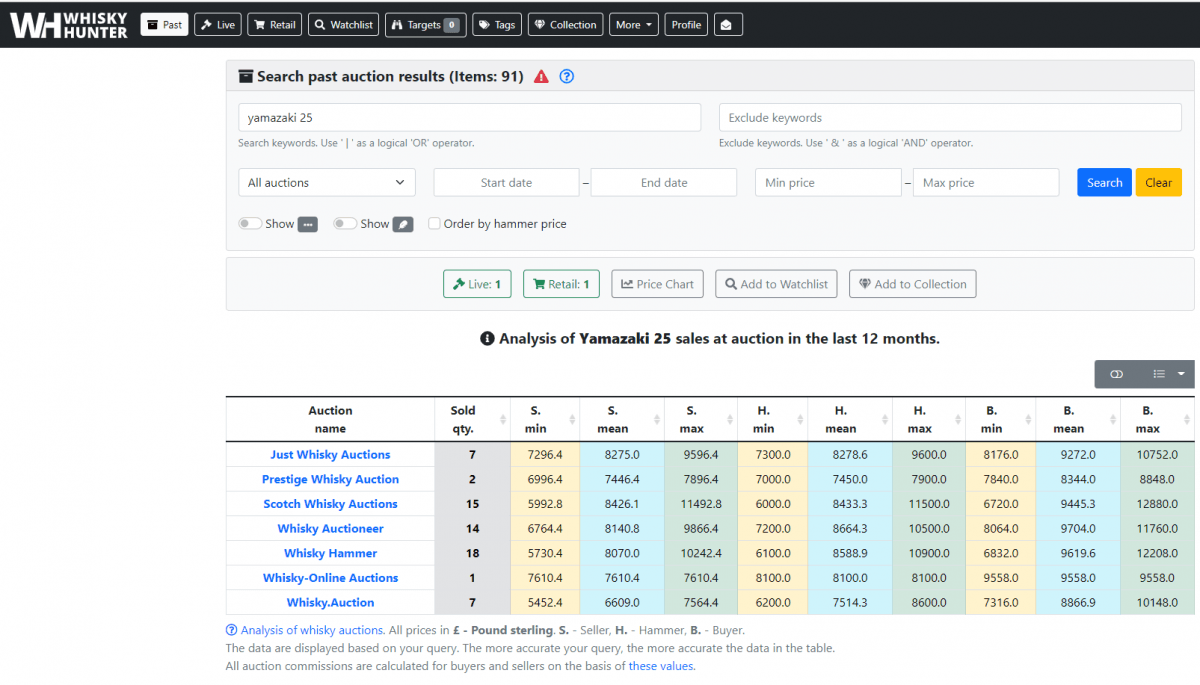Open Whisky.Auction link
Viewport: 1200px width, 685px height.
click(x=330, y=603)
